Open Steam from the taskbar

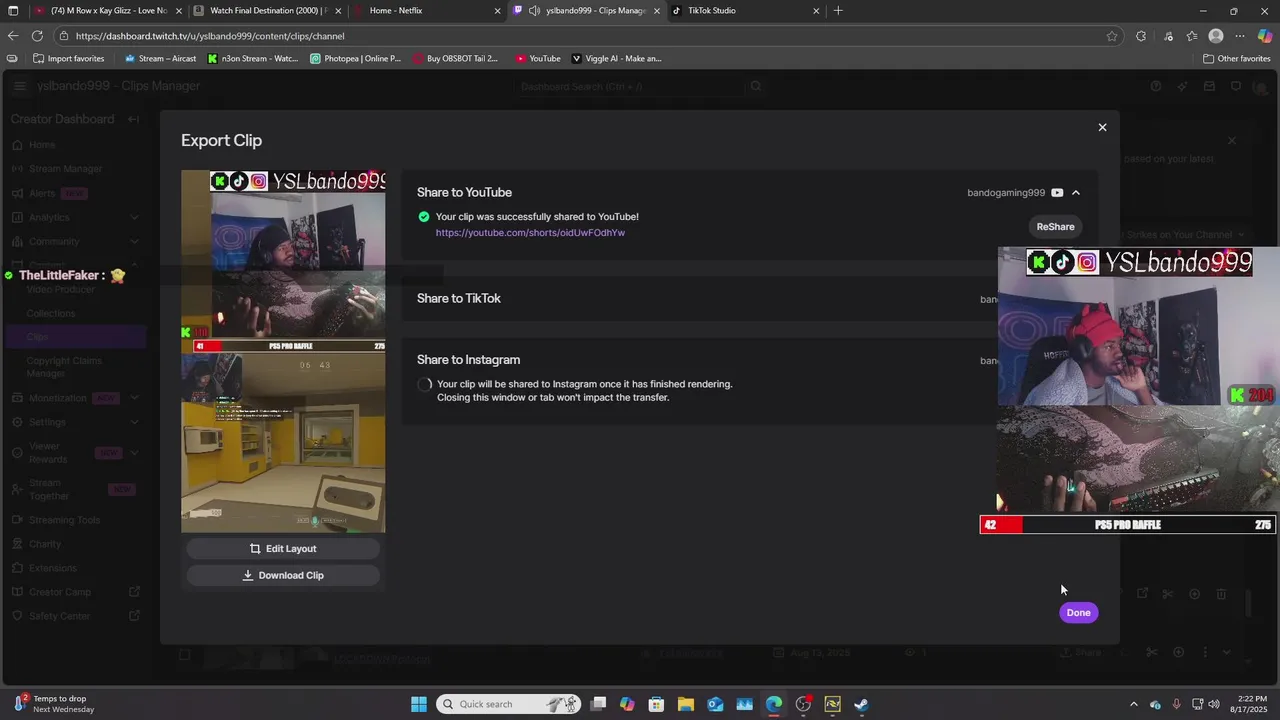[862, 704]
